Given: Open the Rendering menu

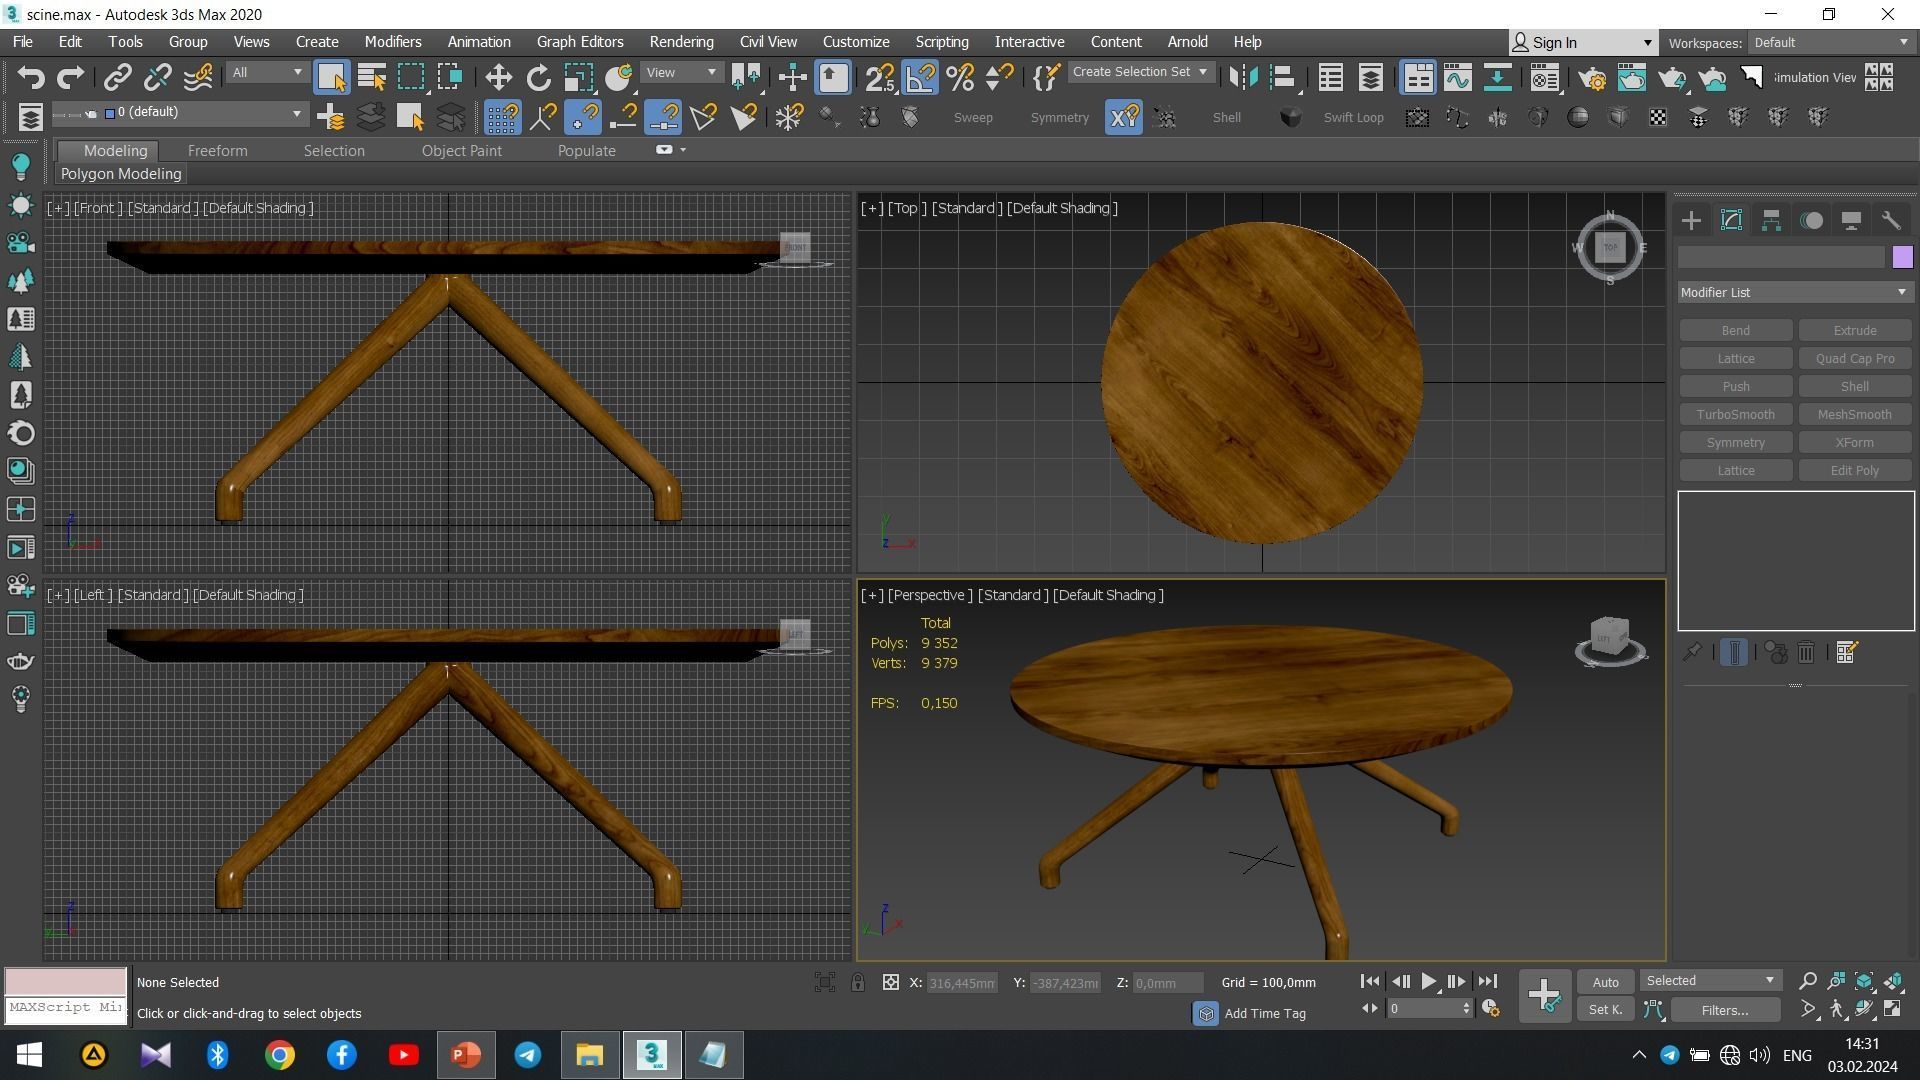Looking at the screenshot, I should (x=681, y=42).
